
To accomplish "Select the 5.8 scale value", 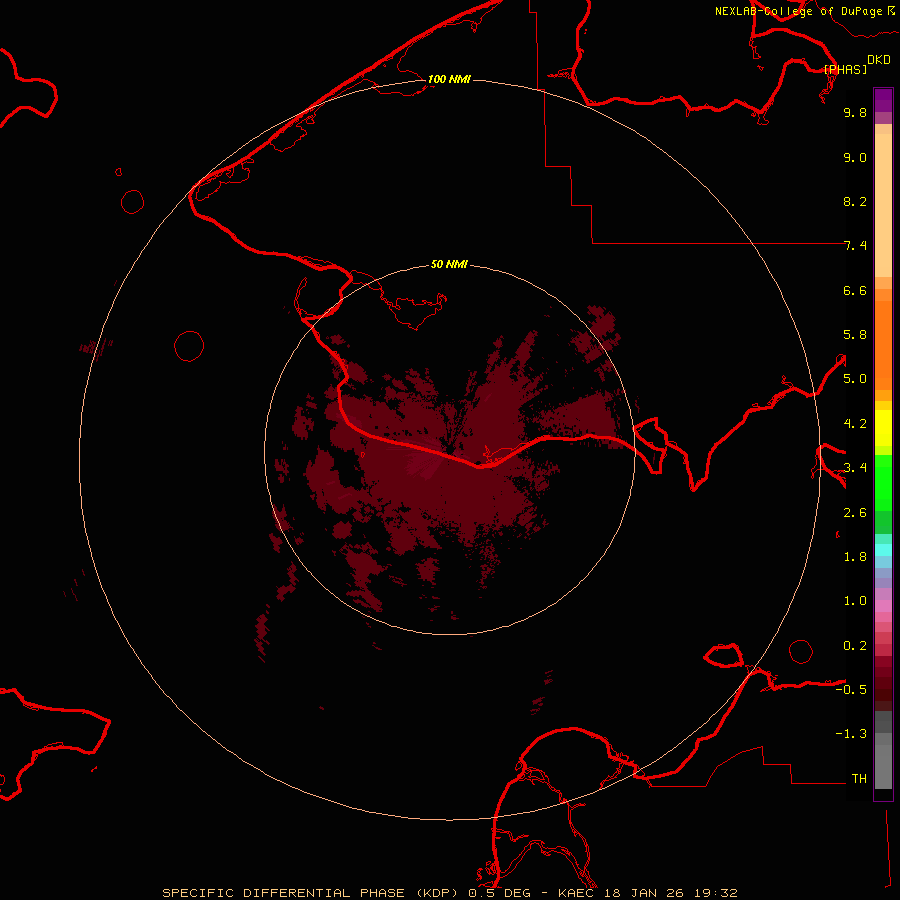I will pos(855,335).
